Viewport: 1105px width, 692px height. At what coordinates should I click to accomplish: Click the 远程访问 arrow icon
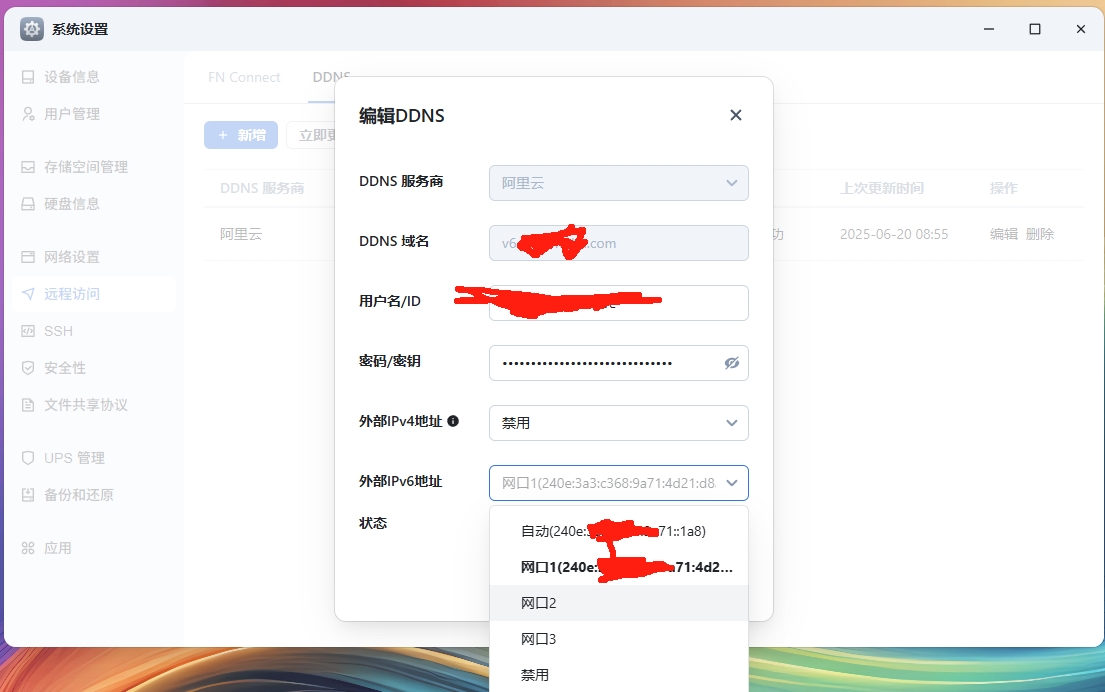(28, 294)
